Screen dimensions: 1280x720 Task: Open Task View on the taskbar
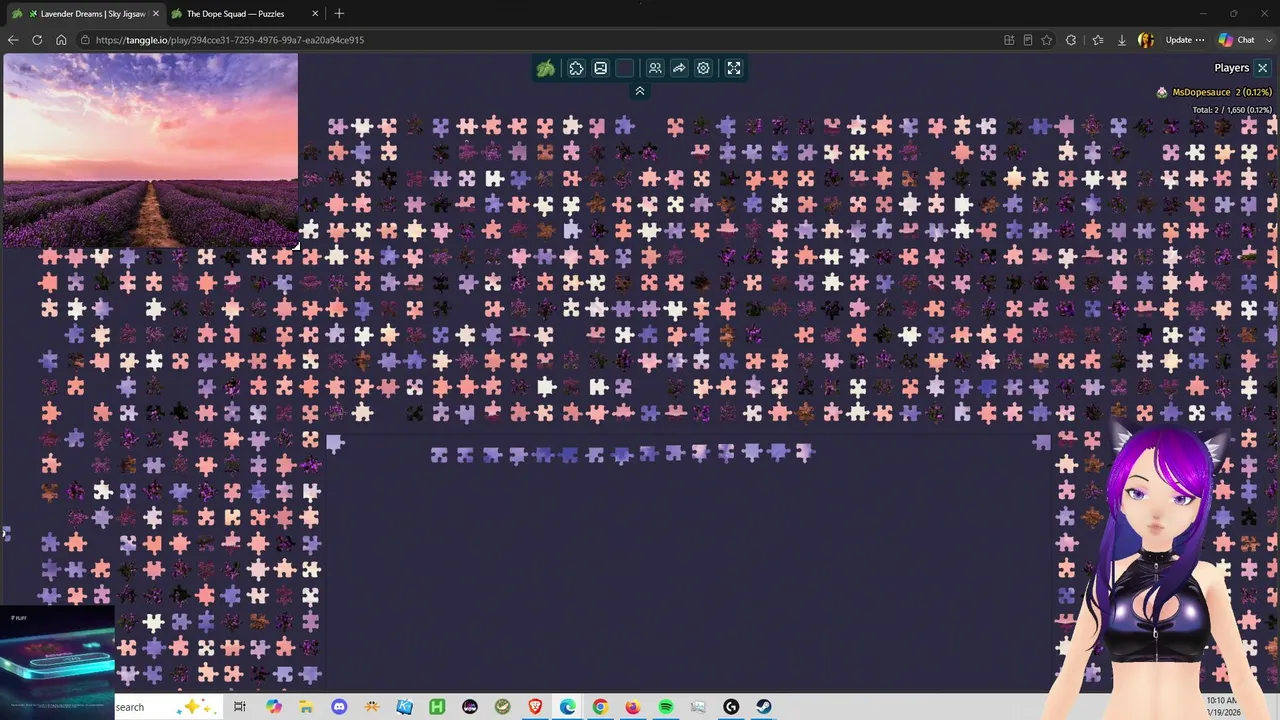(240, 707)
